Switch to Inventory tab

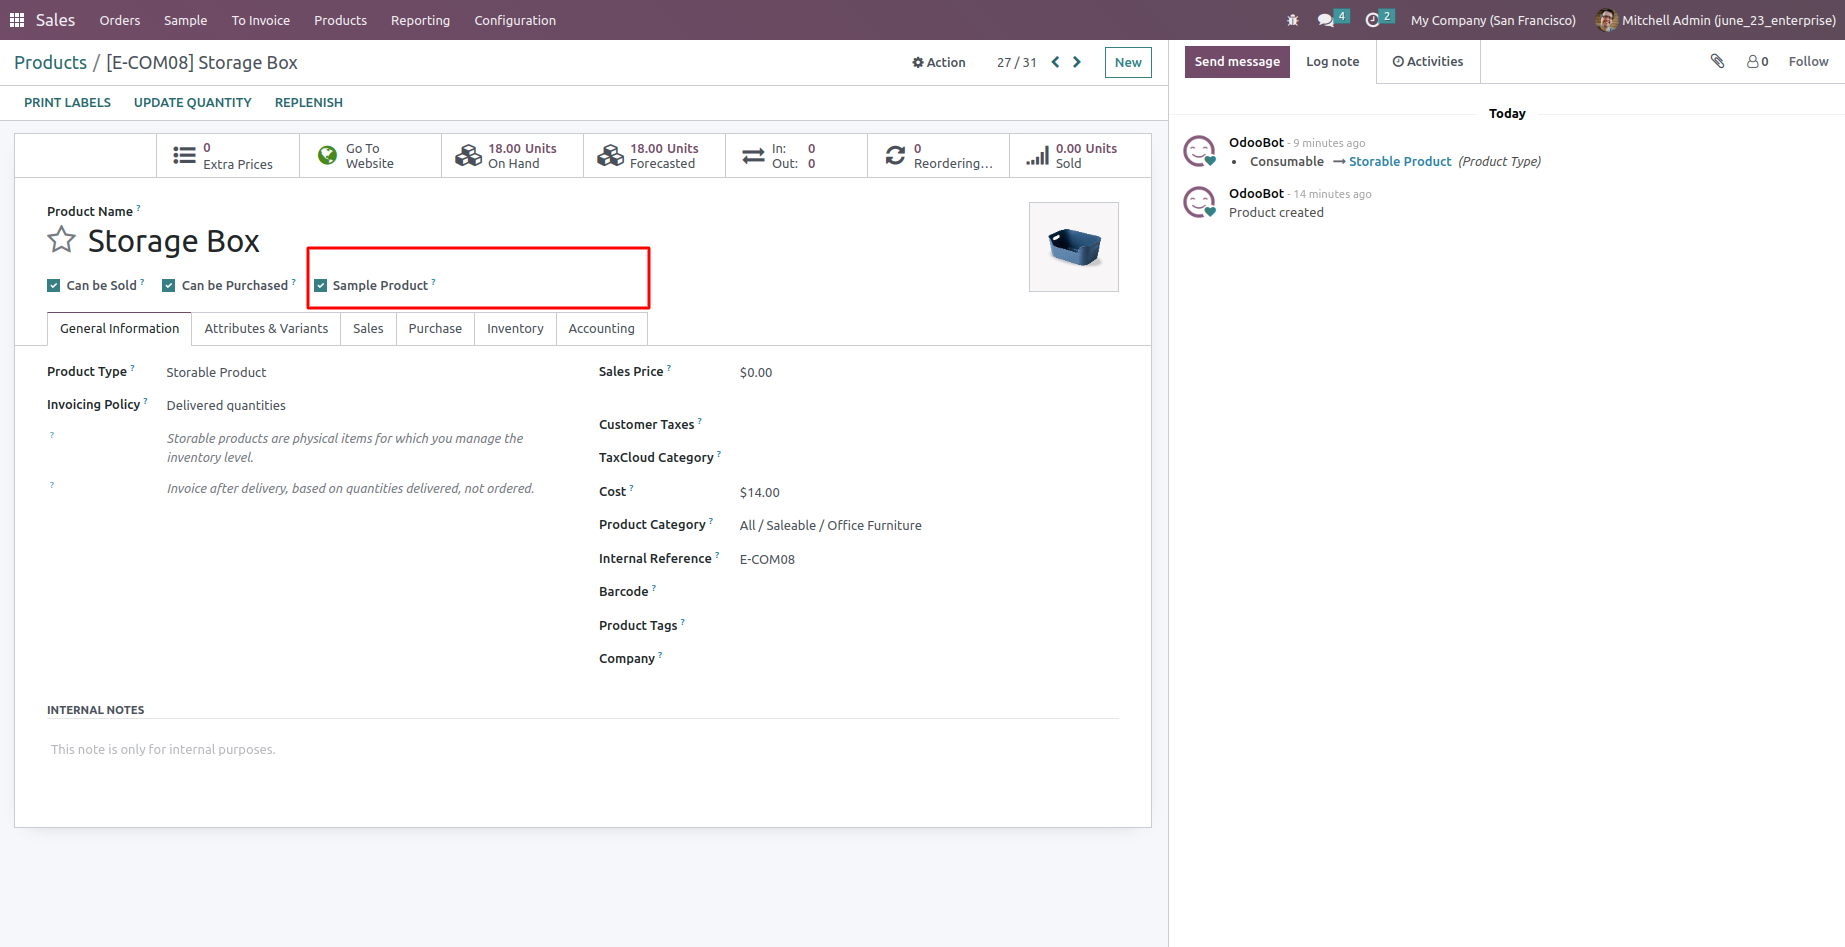(x=515, y=329)
